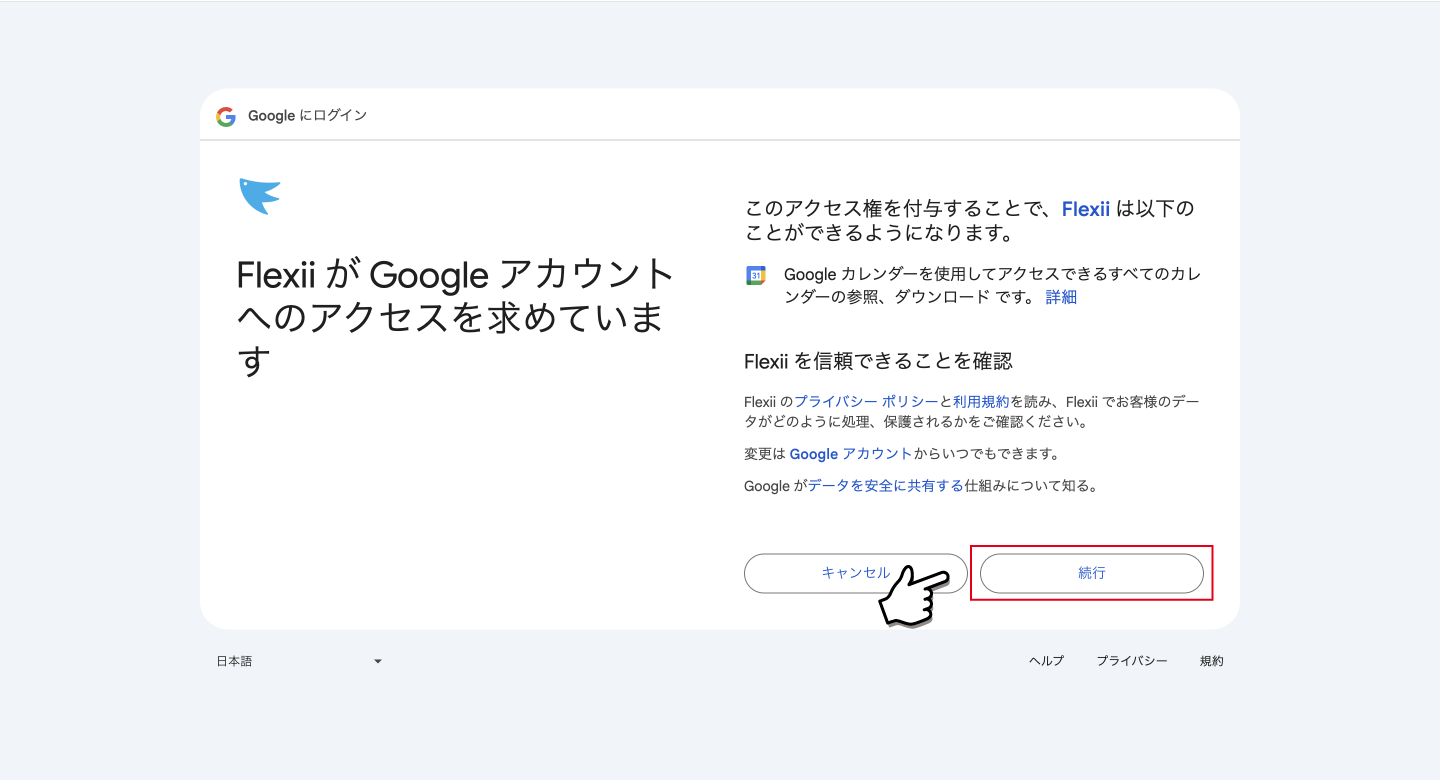Screen dimensions: 1441x780
Task: Click the ヘルプ link in the footer
Action: 1045,660
